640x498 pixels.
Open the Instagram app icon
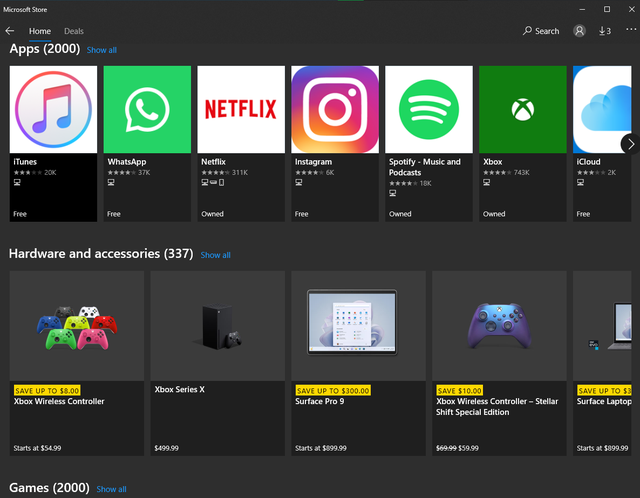pyautogui.click(x=335, y=109)
